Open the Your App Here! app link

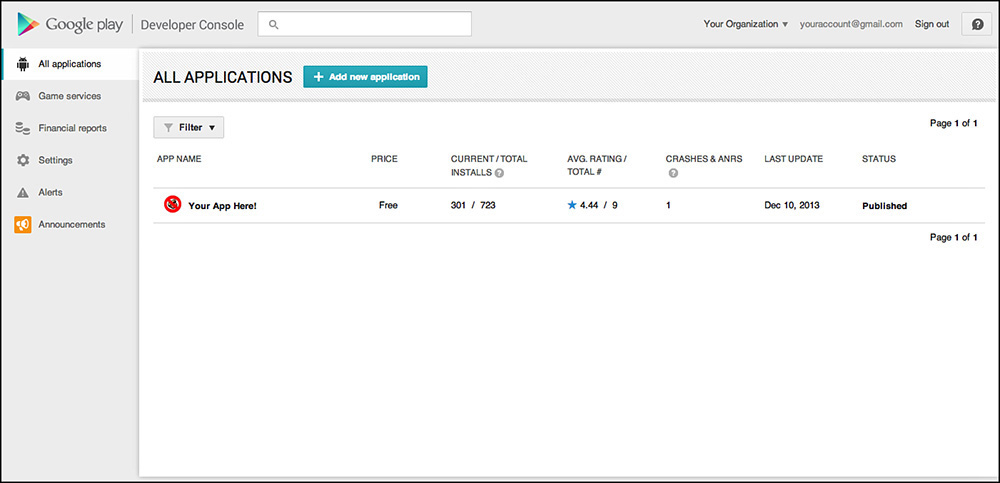(x=223, y=206)
